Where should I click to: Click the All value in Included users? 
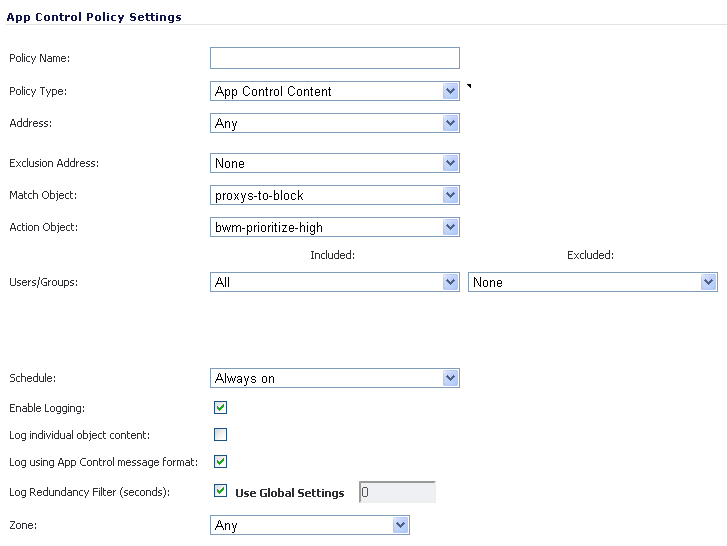click(222, 282)
